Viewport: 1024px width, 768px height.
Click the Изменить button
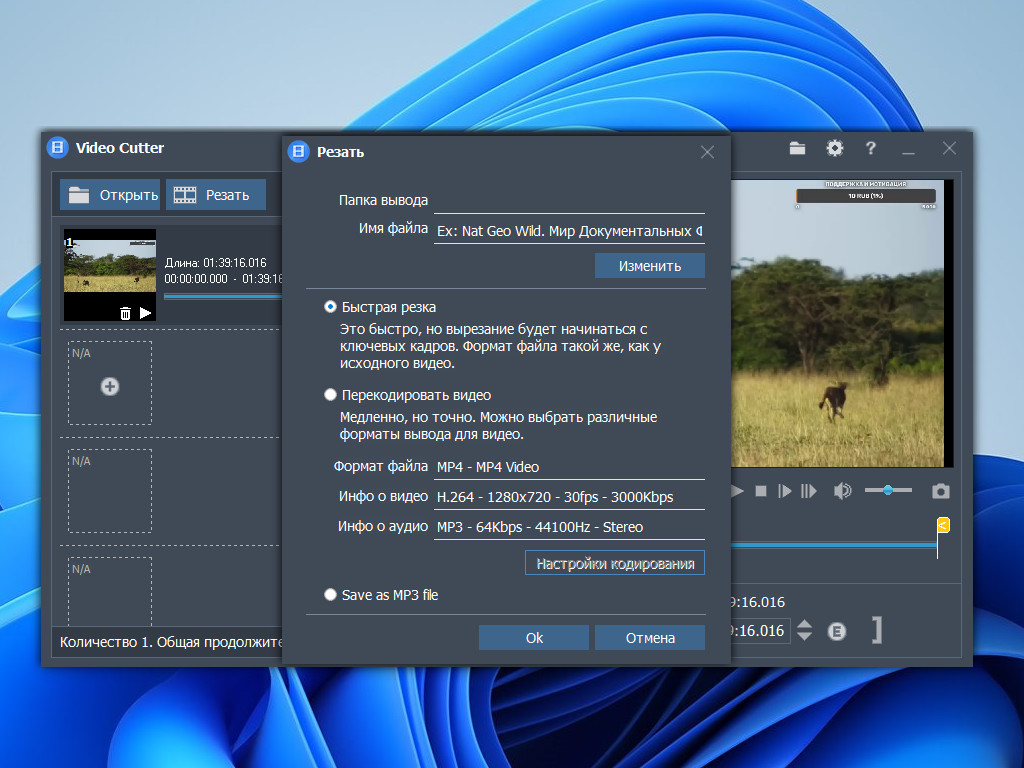click(x=650, y=266)
